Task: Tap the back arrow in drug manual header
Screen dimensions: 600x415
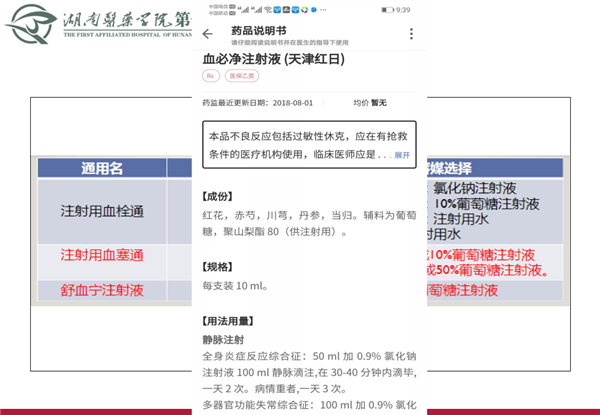Action: tap(207, 34)
